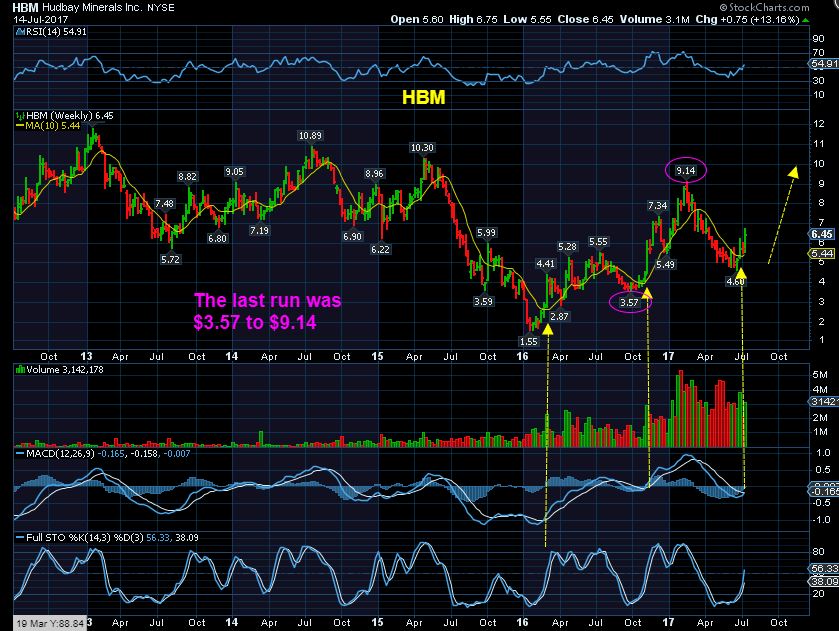Click the small line icon before RSI(14)

20,32
